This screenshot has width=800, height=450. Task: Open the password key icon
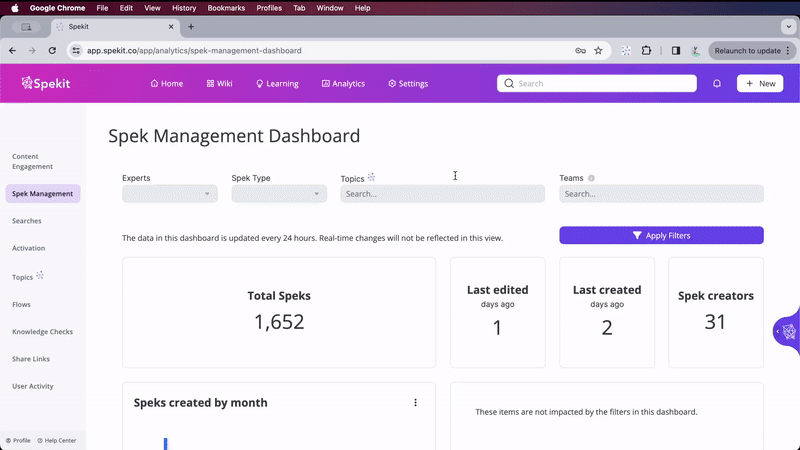point(580,51)
